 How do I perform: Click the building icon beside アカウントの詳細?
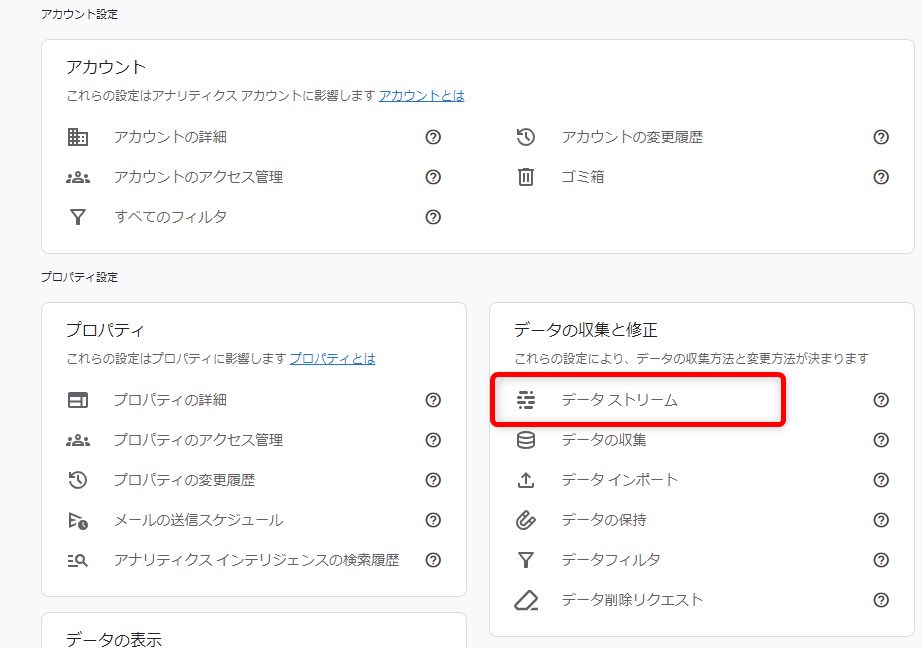(78, 137)
